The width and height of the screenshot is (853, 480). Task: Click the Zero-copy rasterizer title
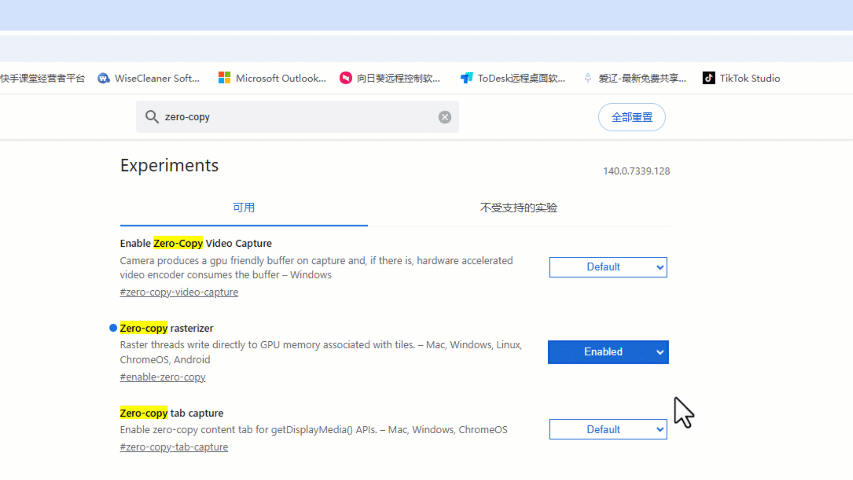point(166,328)
